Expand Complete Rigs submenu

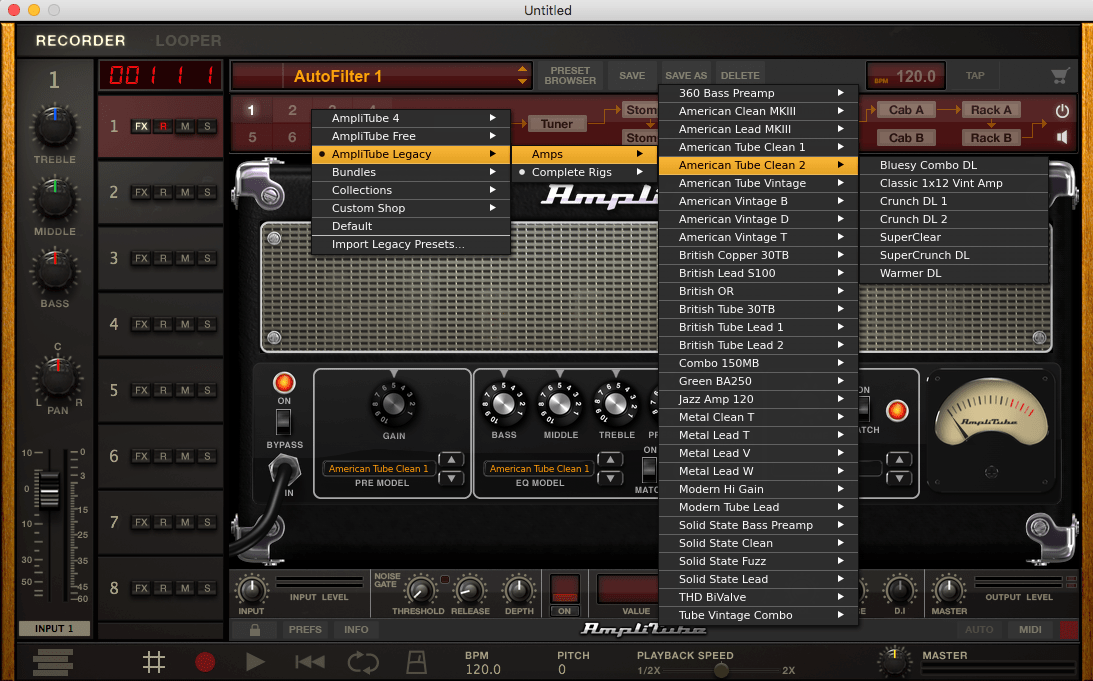coord(584,172)
